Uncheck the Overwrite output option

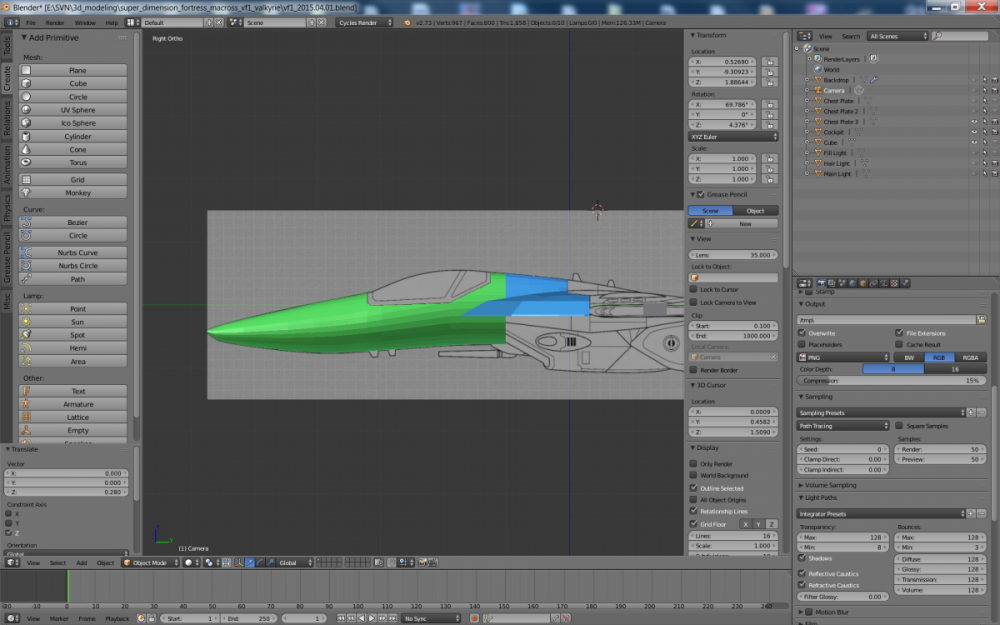coord(802,333)
